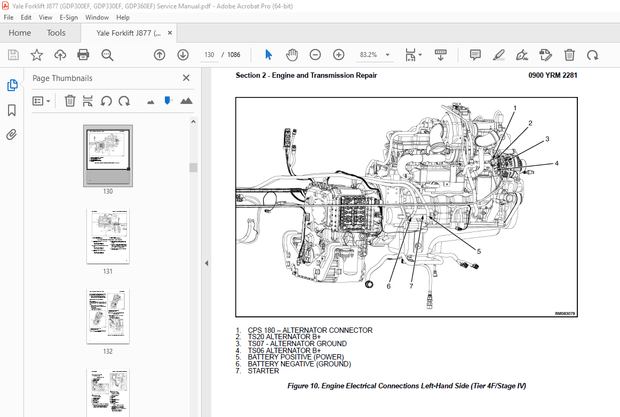Click thumbnails panel scrollbar handle
Image resolution: width=620 pixels, height=417 pixels.
coord(193,168)
